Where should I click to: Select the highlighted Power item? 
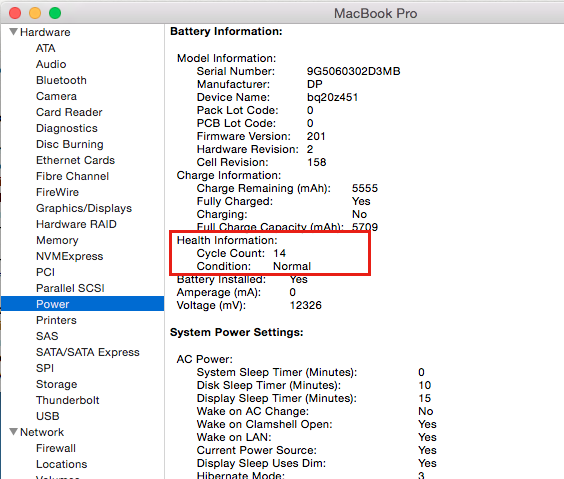[82, 304]
